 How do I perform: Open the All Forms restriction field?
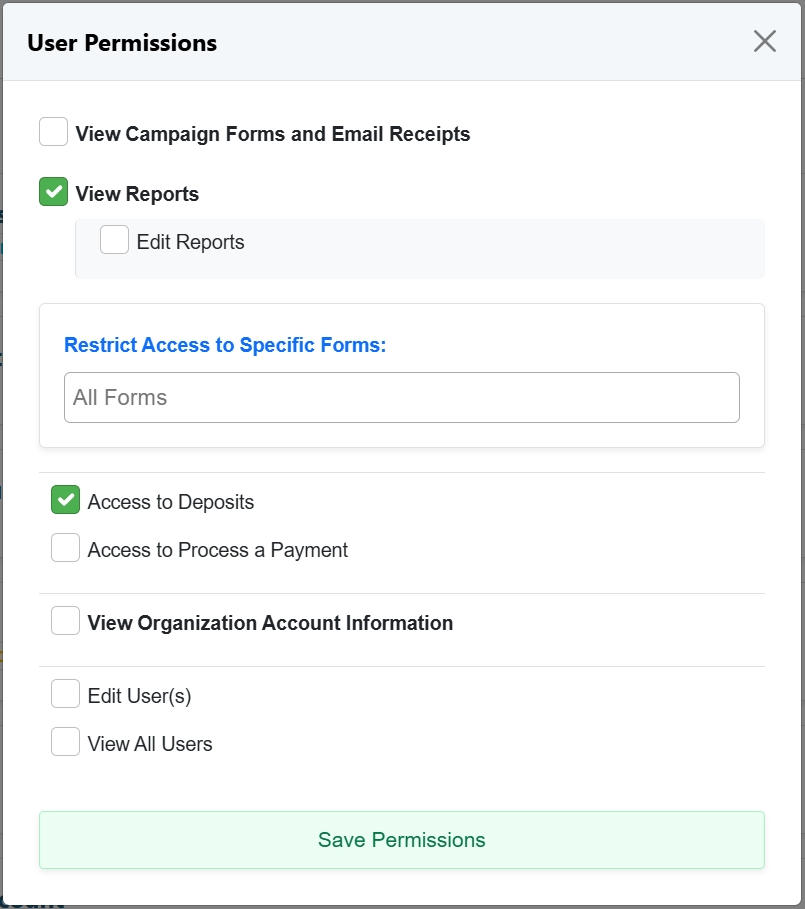point(402,398)
